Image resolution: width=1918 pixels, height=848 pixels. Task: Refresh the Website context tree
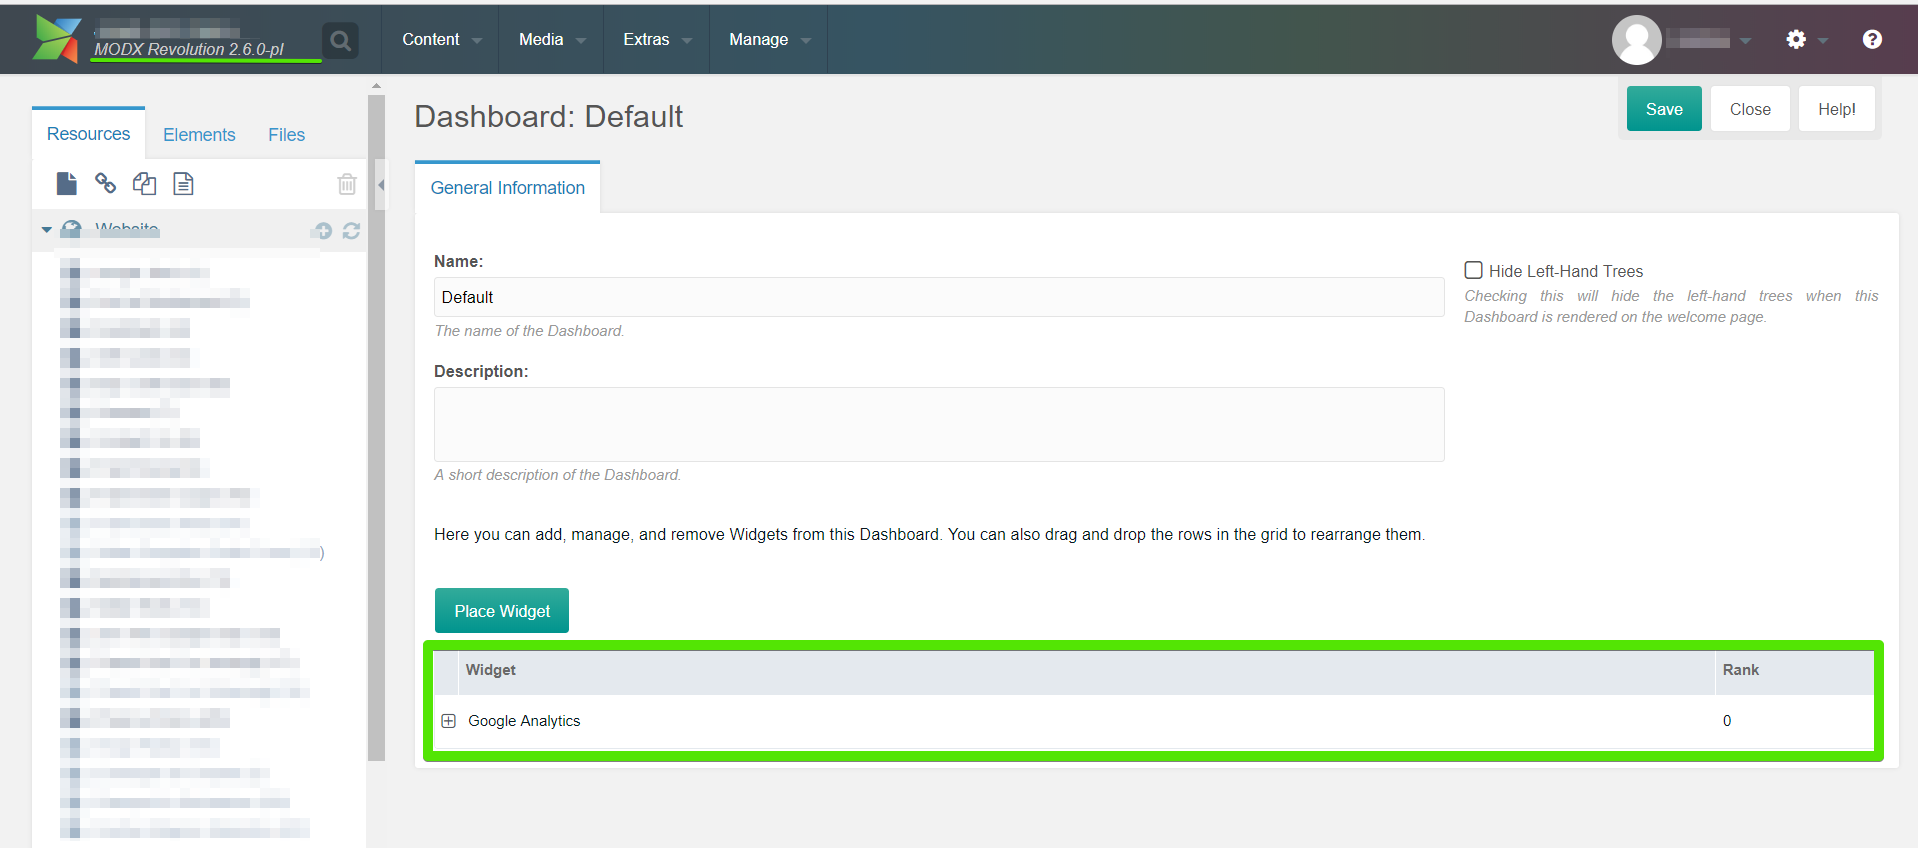point(351,231)
